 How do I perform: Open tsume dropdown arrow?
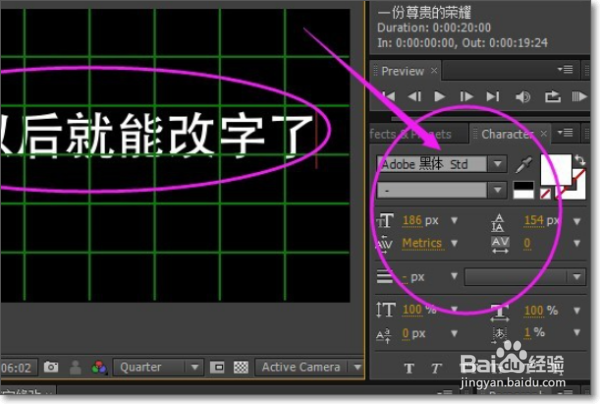point(577,333)
